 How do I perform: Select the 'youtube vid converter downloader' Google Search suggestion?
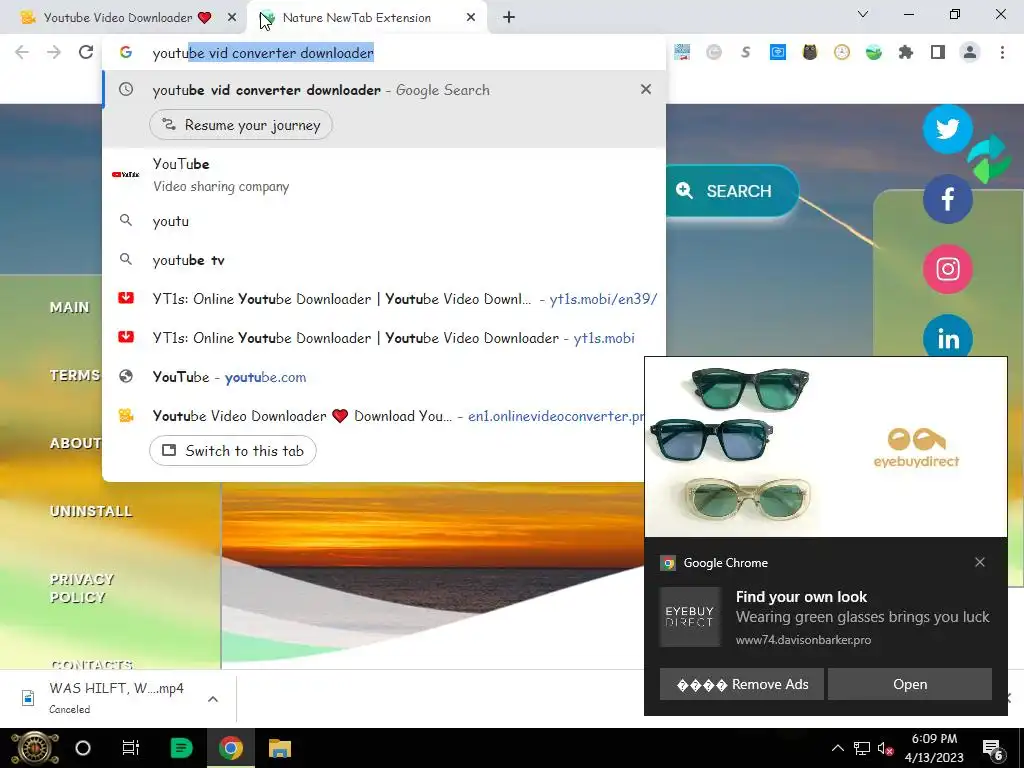384,90
